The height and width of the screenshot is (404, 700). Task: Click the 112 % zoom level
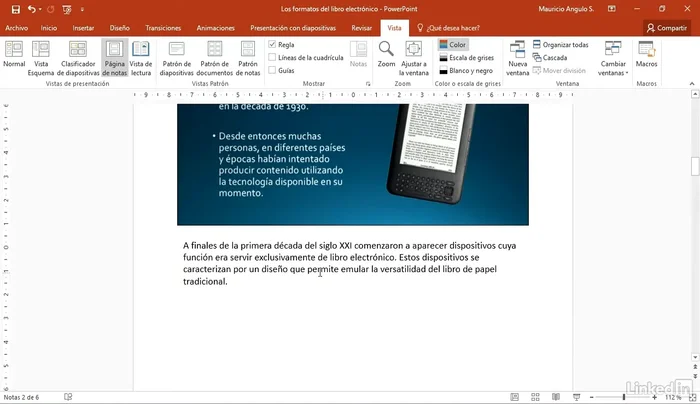point(673,397)
